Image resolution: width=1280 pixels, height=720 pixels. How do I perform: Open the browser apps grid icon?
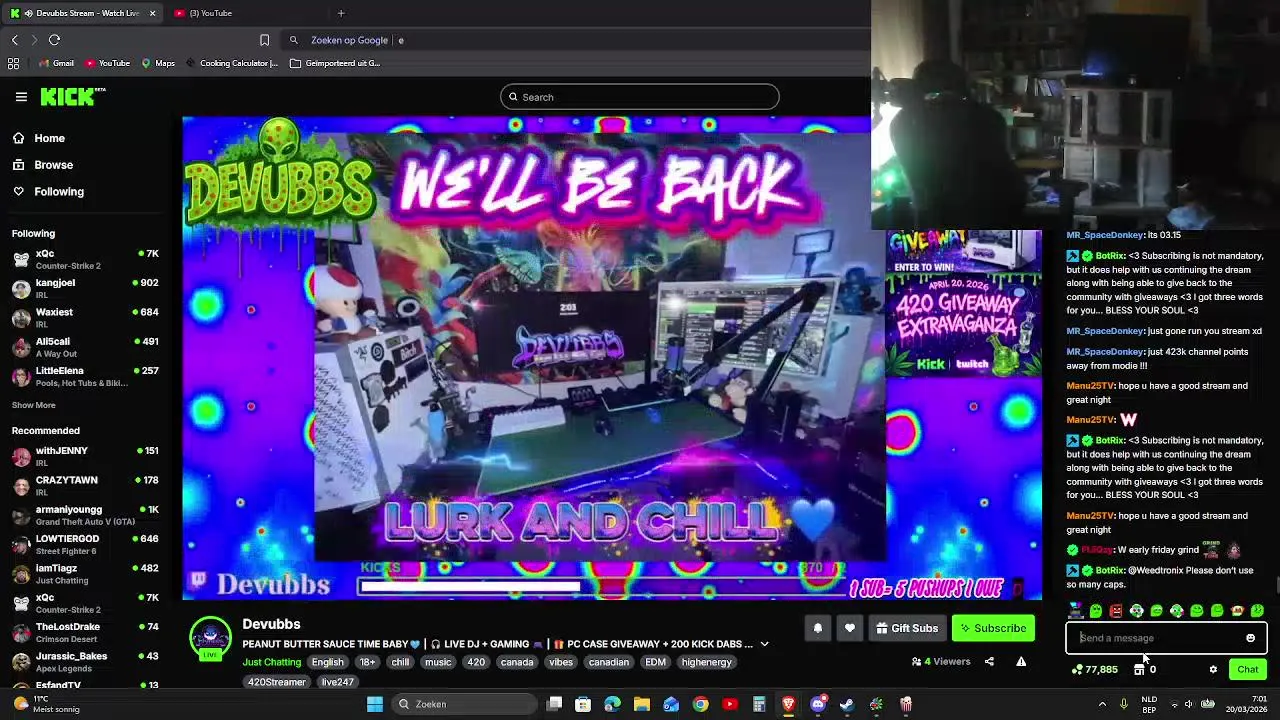pos(13,63)
